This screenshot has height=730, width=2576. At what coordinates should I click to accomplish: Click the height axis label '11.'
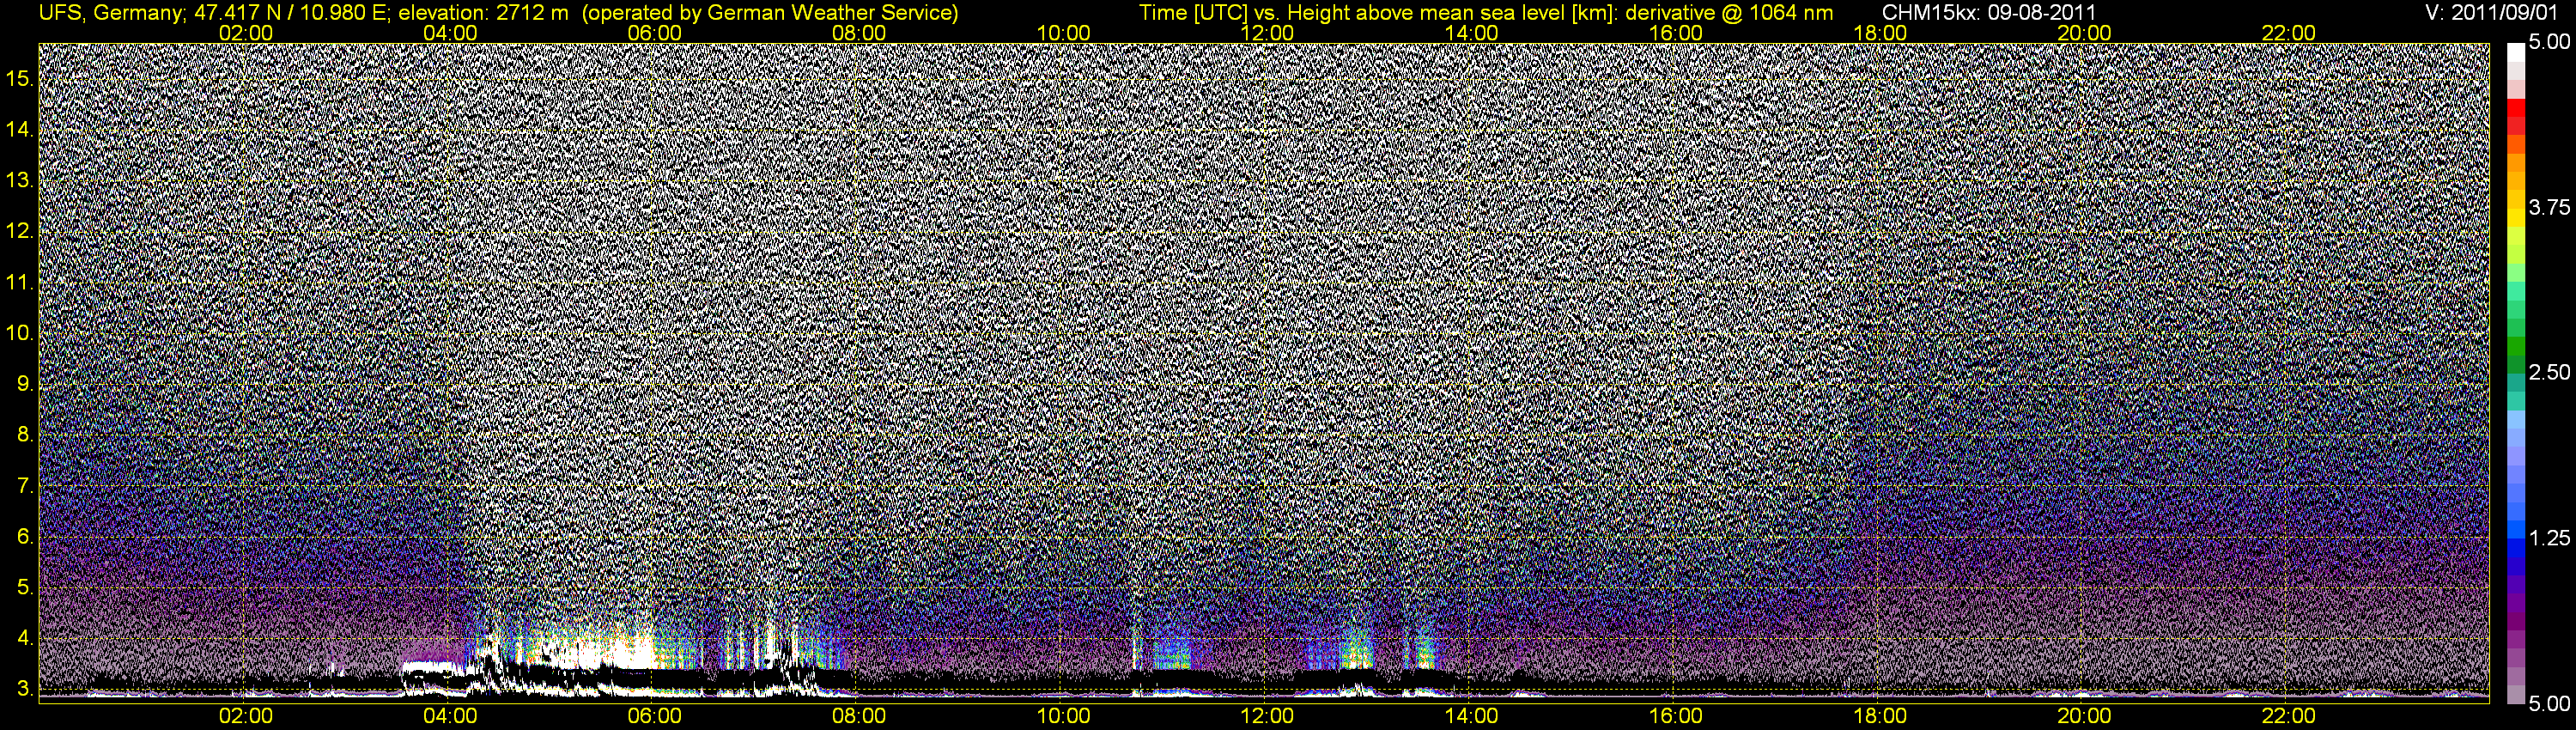tap(20, 282)
